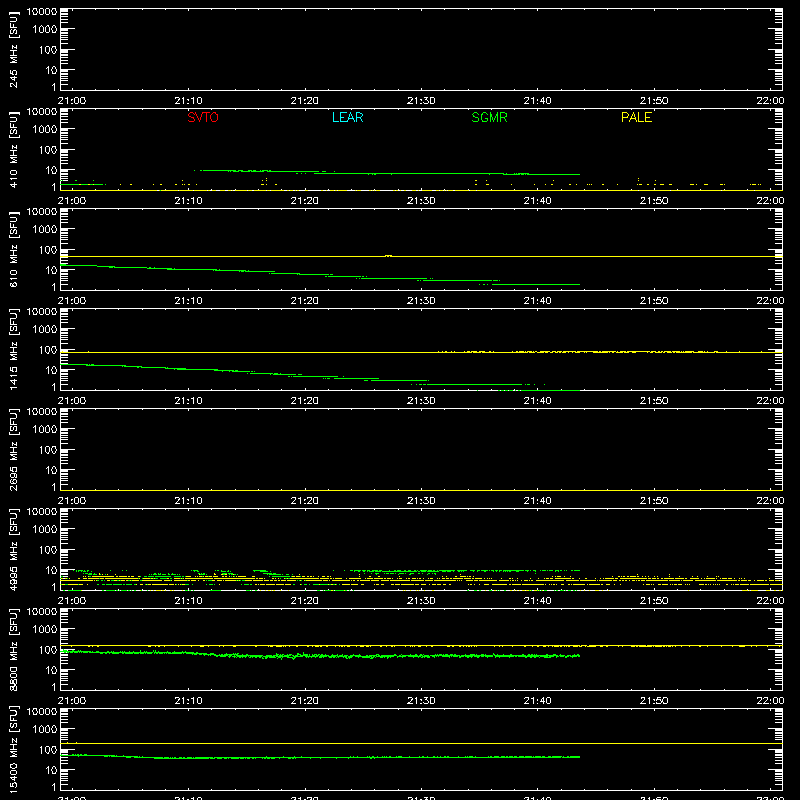The width and height of the screenshot is (800, 800).
Task: Click the 10 tick label on 15400 MHz plot
Action: [x=51, y=770]
